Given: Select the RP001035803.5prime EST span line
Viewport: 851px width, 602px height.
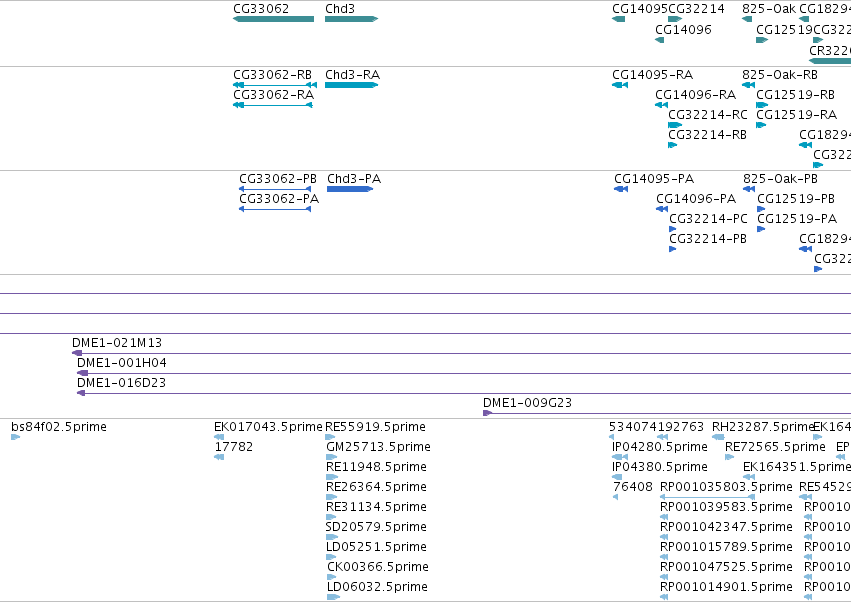Looking at the screenshot, I should point(708,497).
